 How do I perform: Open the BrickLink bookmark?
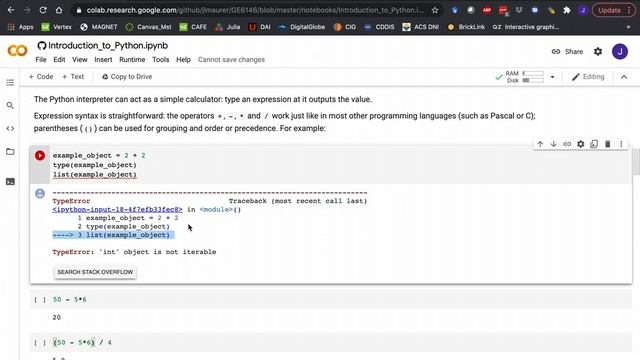(x=466, y=27)
